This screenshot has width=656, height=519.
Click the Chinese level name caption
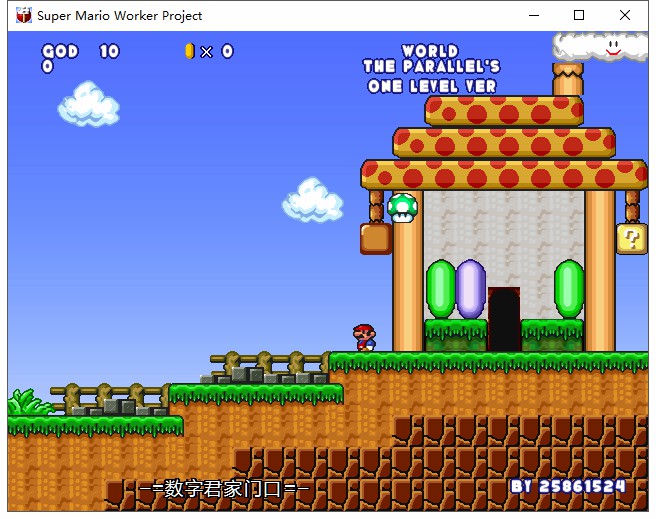(x=224, y=488)
